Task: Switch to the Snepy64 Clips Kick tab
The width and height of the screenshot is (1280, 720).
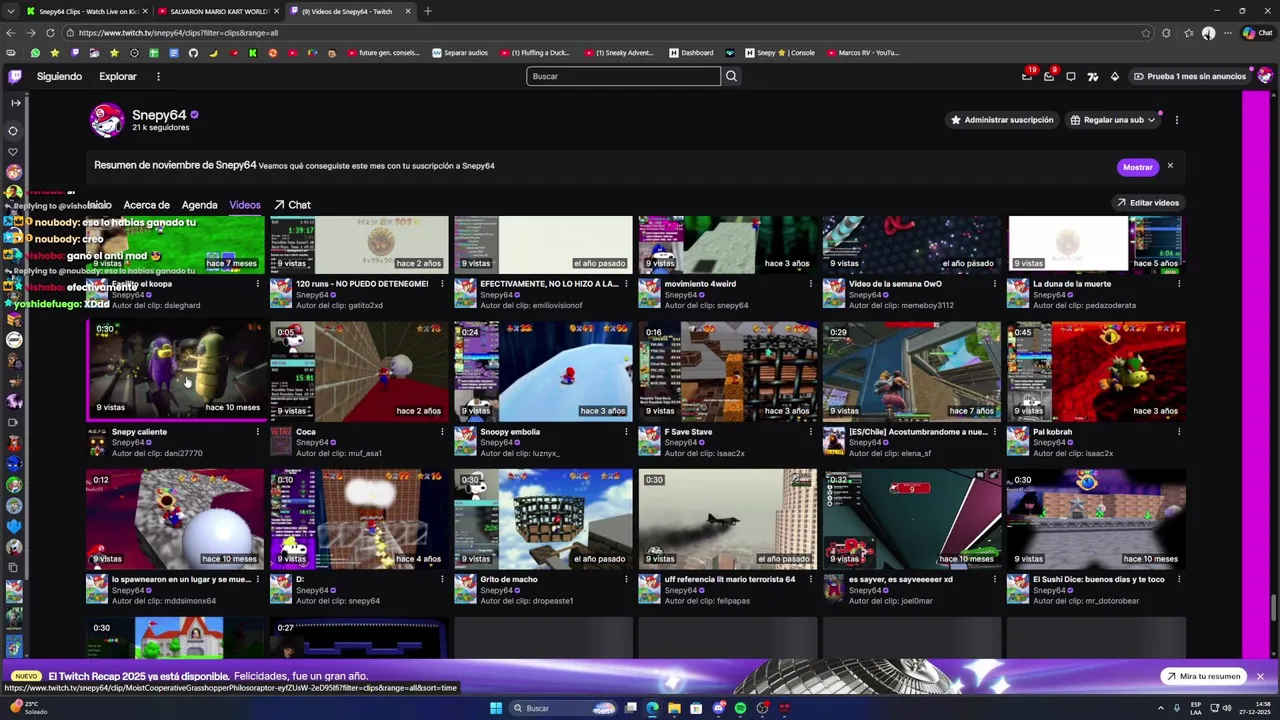Action: (x=86, y=11)
